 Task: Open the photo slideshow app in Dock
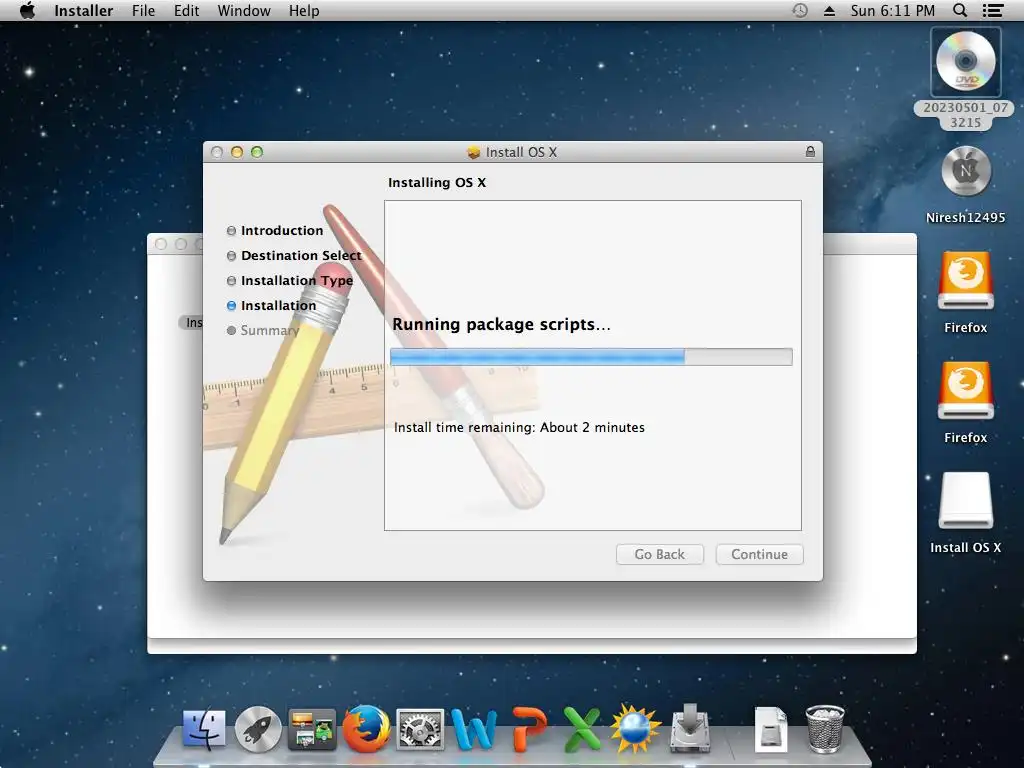tap(312, 729)
